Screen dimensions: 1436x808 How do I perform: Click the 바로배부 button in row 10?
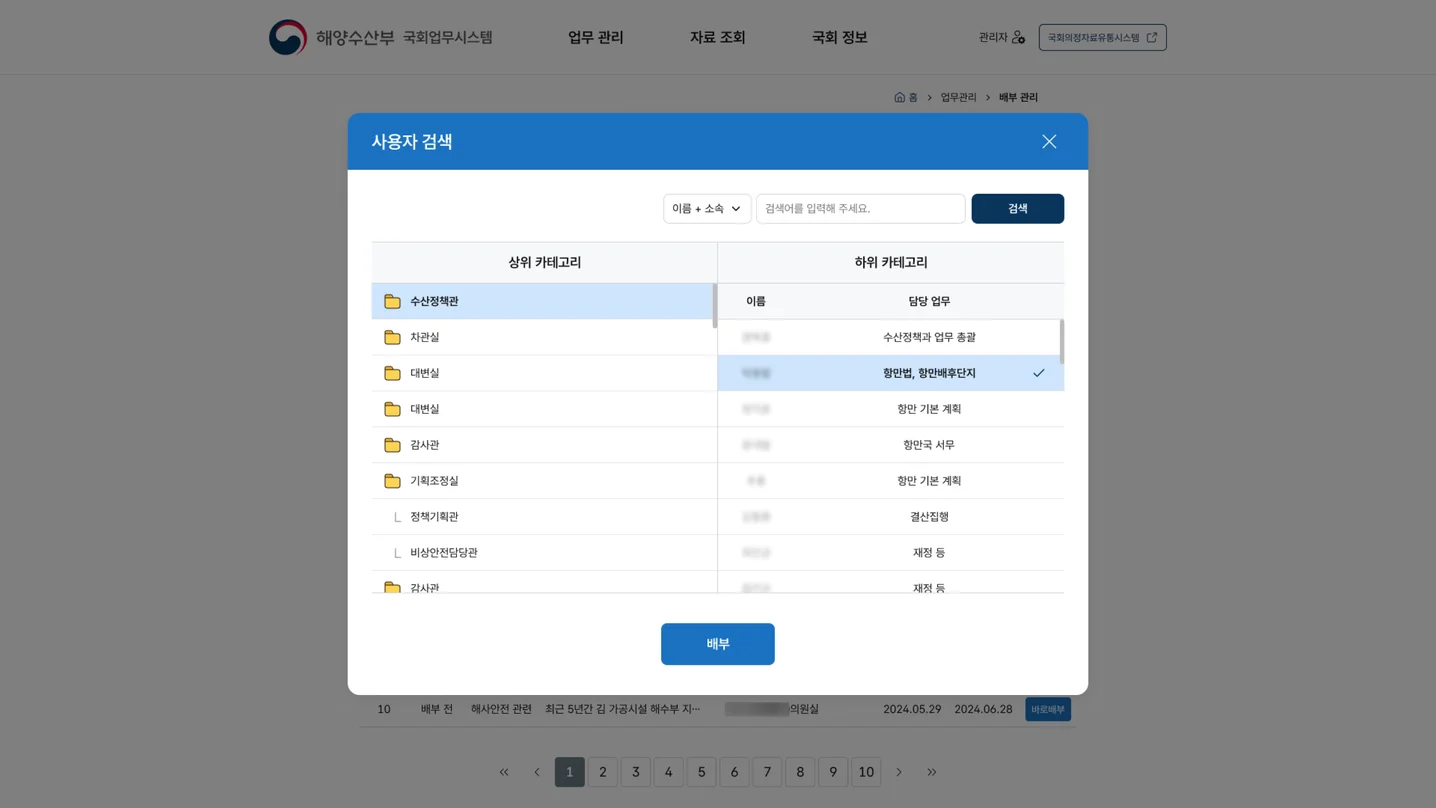1048,709
